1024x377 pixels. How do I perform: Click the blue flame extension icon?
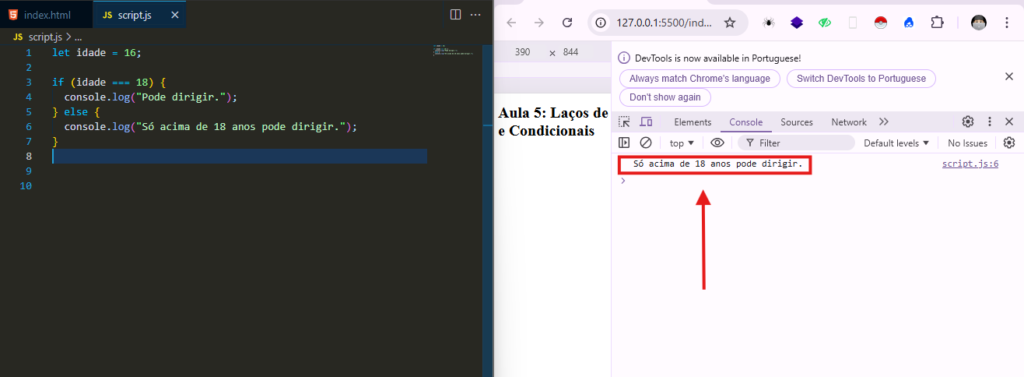pyautogui.click(x=908, y=23)
